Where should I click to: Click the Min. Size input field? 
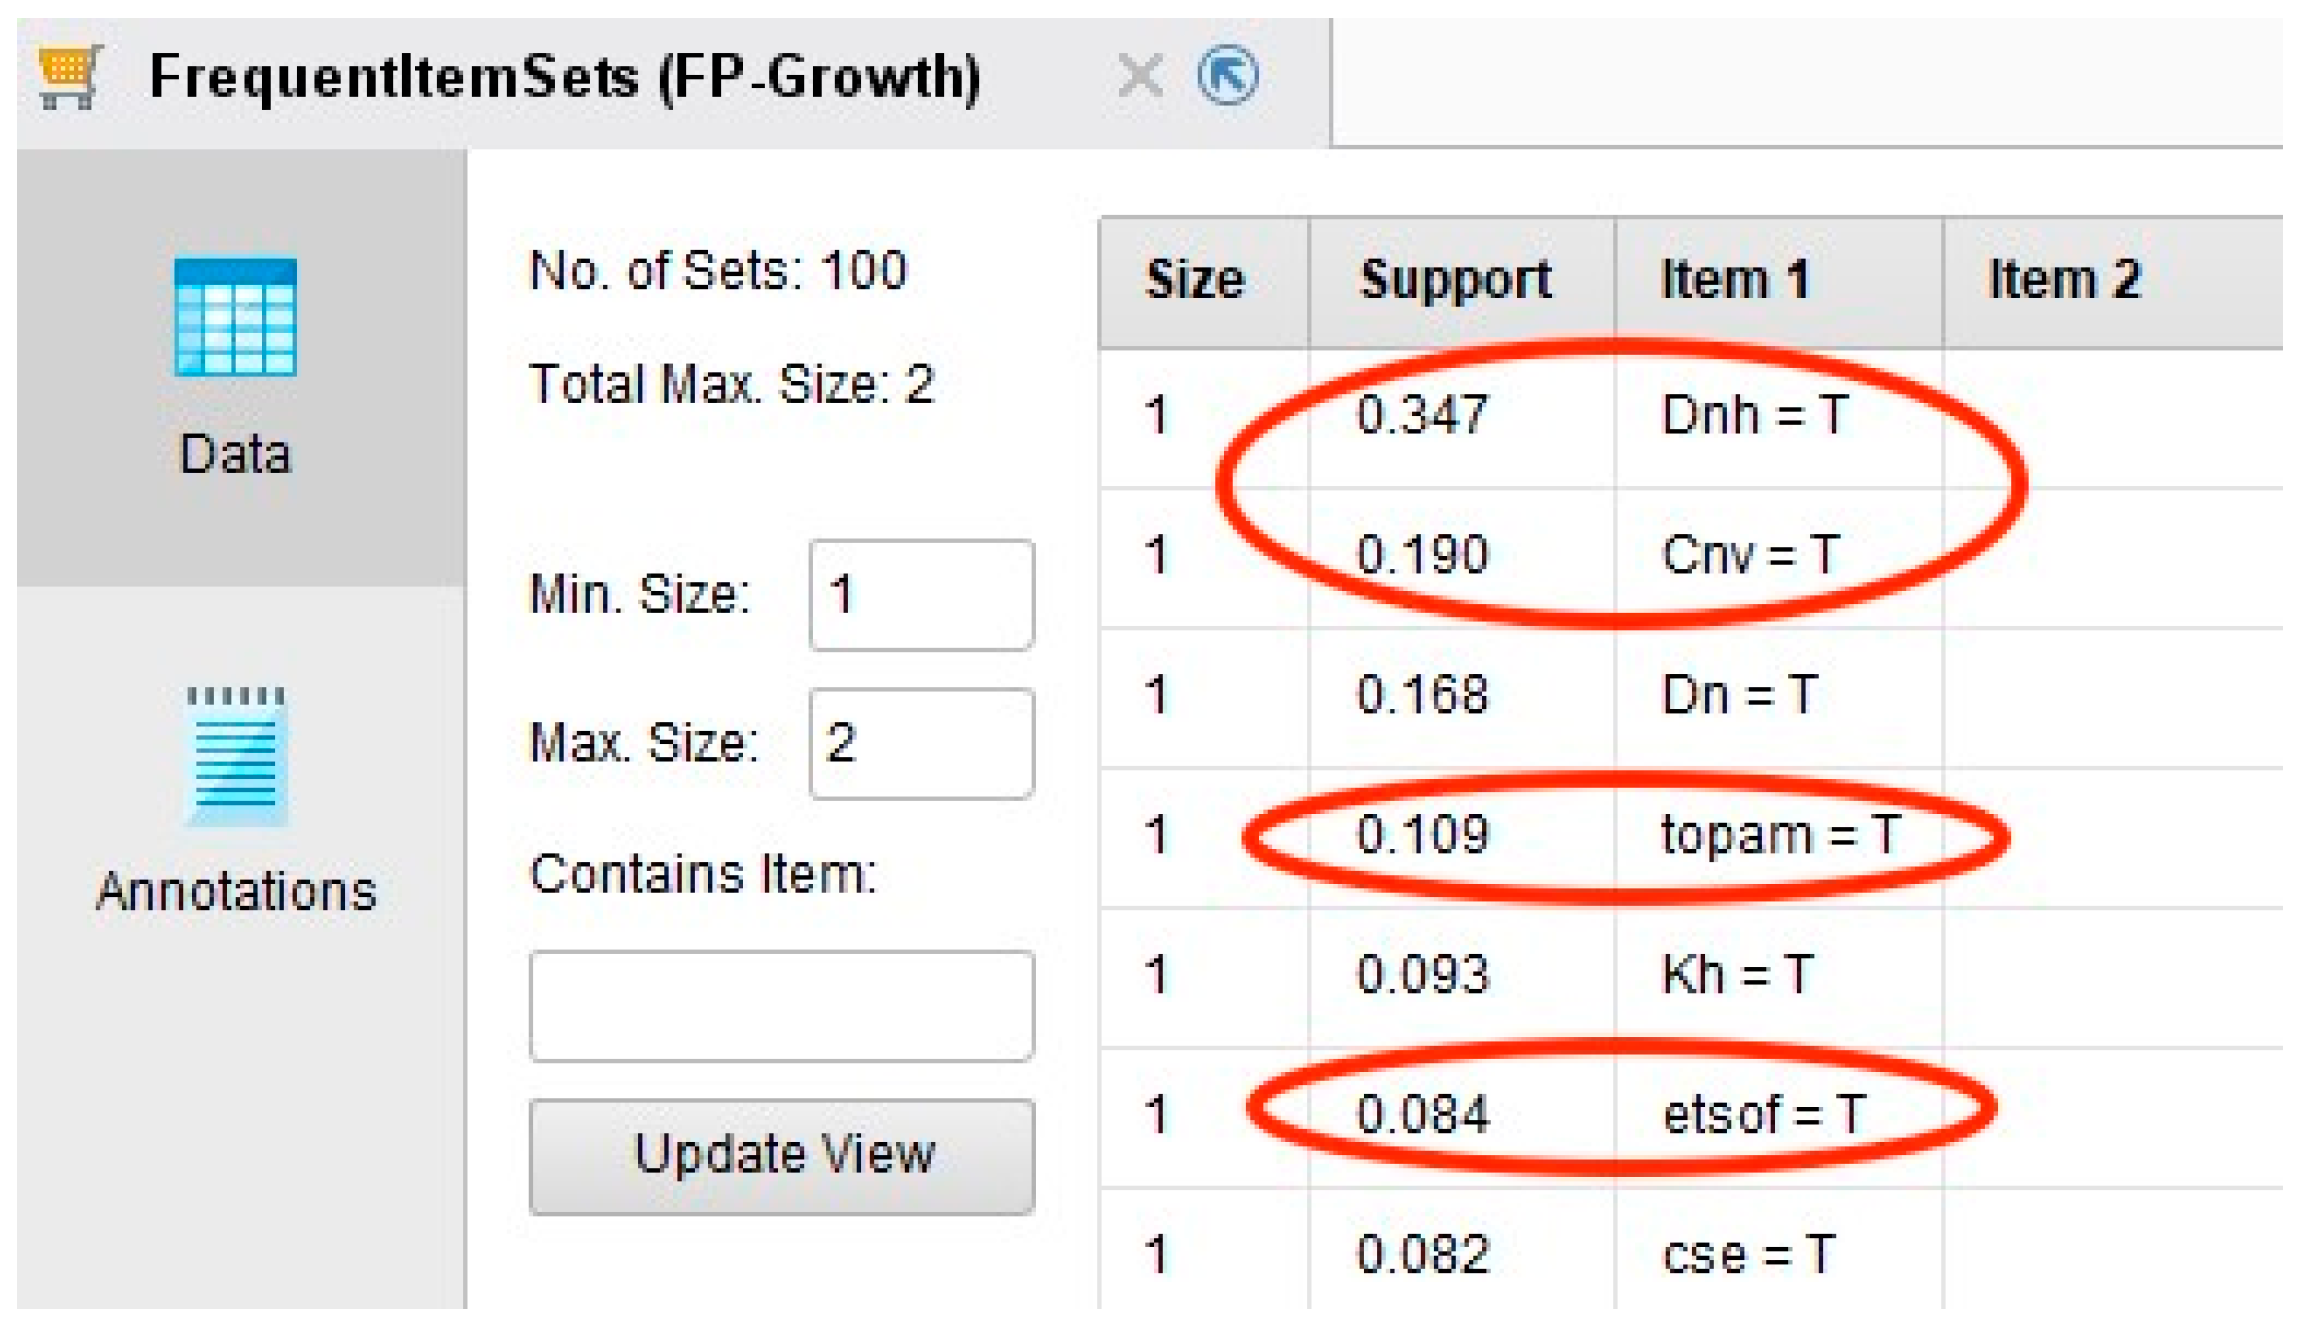[921, 595]
